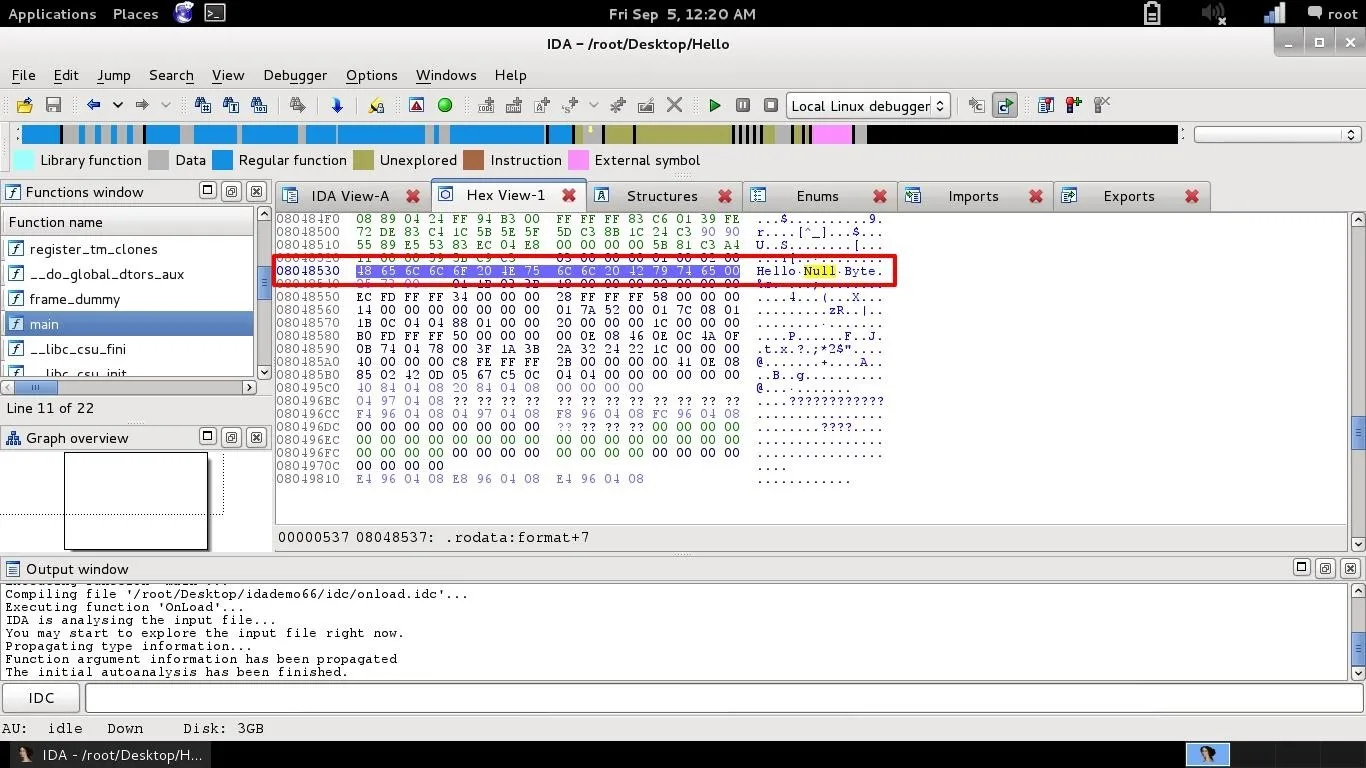Click the Save floppy disk icon
Image resolution: width=1366 pixels, height=768 pixels.
[x=53, y=105]
